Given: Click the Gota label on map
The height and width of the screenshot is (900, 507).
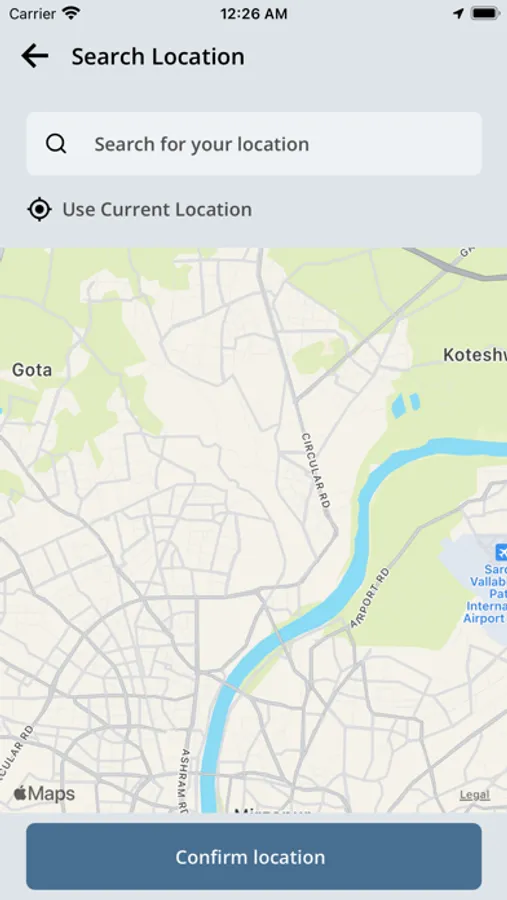Looking at the screenshot, I should click(x=32, y=370).
